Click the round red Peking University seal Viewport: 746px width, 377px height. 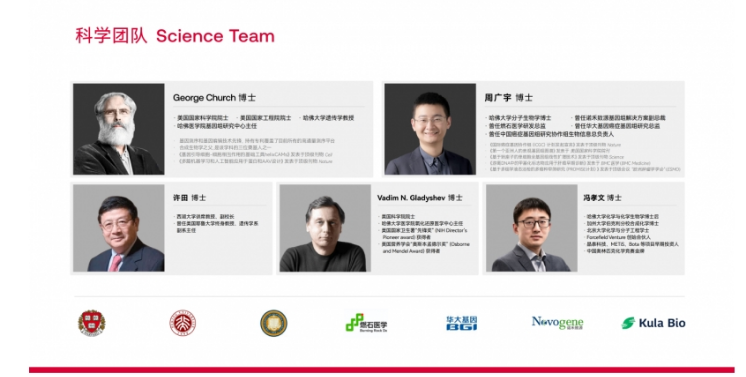pyautogui.click(x=183, y=323)
